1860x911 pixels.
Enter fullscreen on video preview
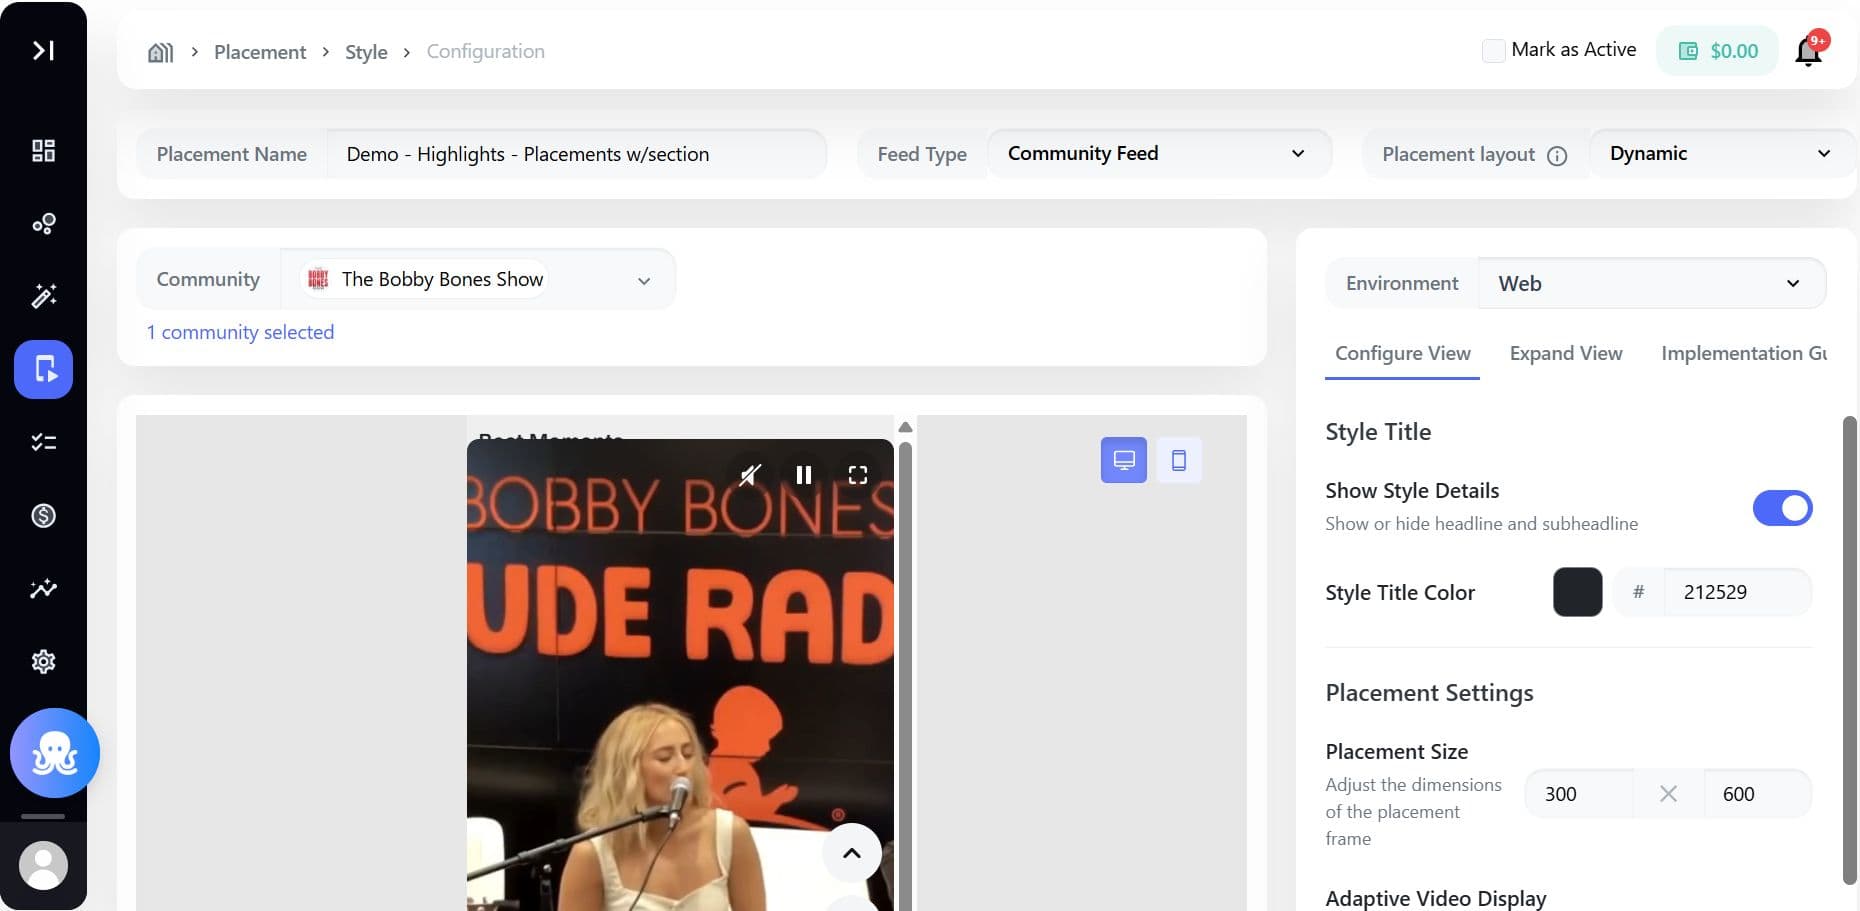(858, 475)
